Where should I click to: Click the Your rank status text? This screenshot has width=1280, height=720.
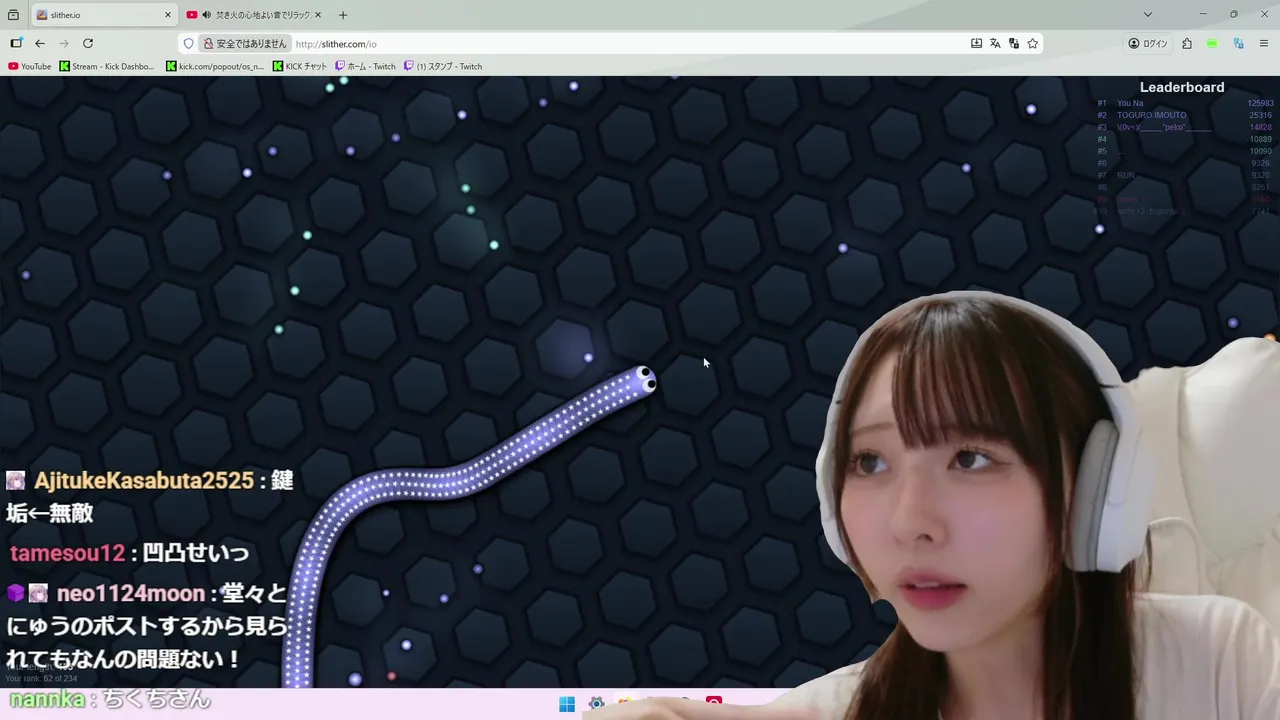click(41, 678)
